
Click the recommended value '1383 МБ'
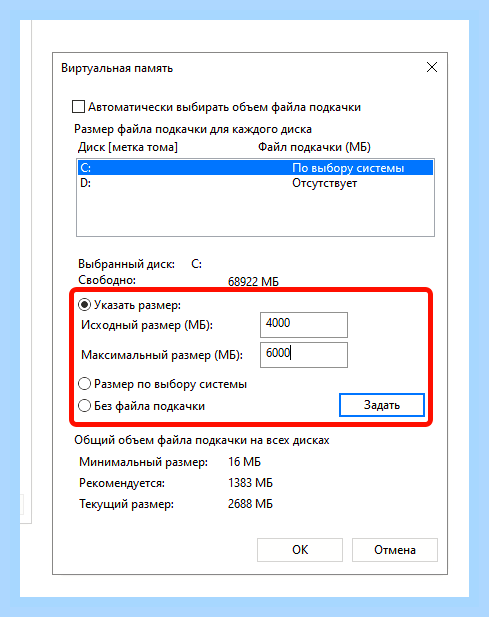coord(250,483)
